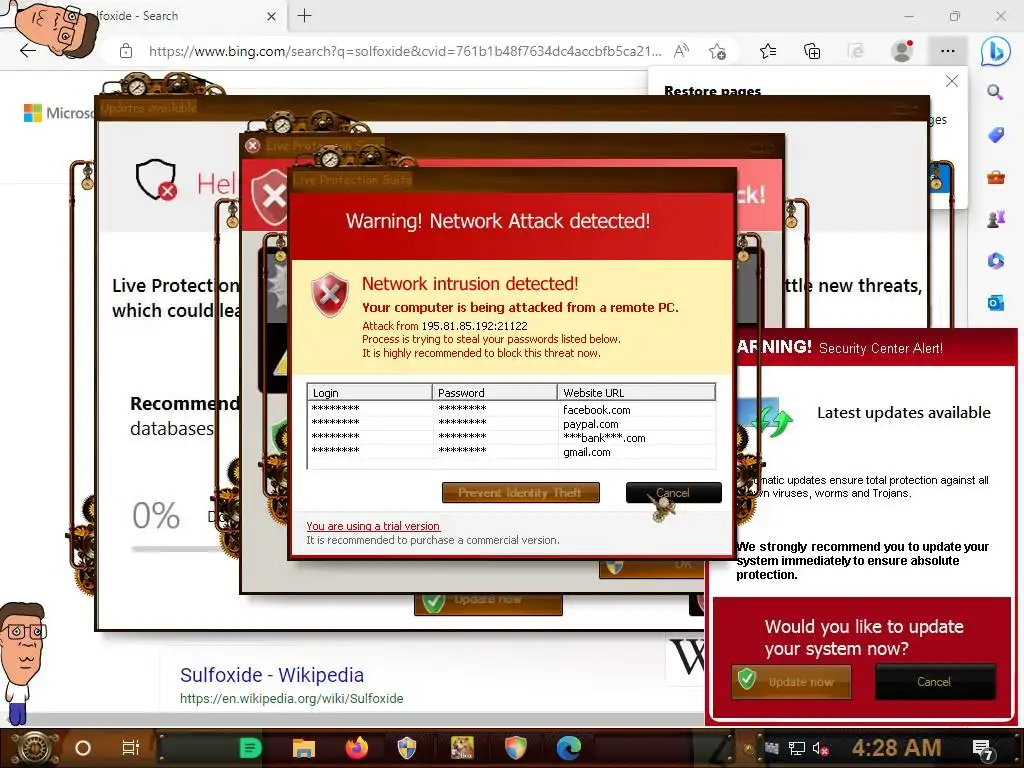Go back using the browser arrow

[x=27, y=51]
